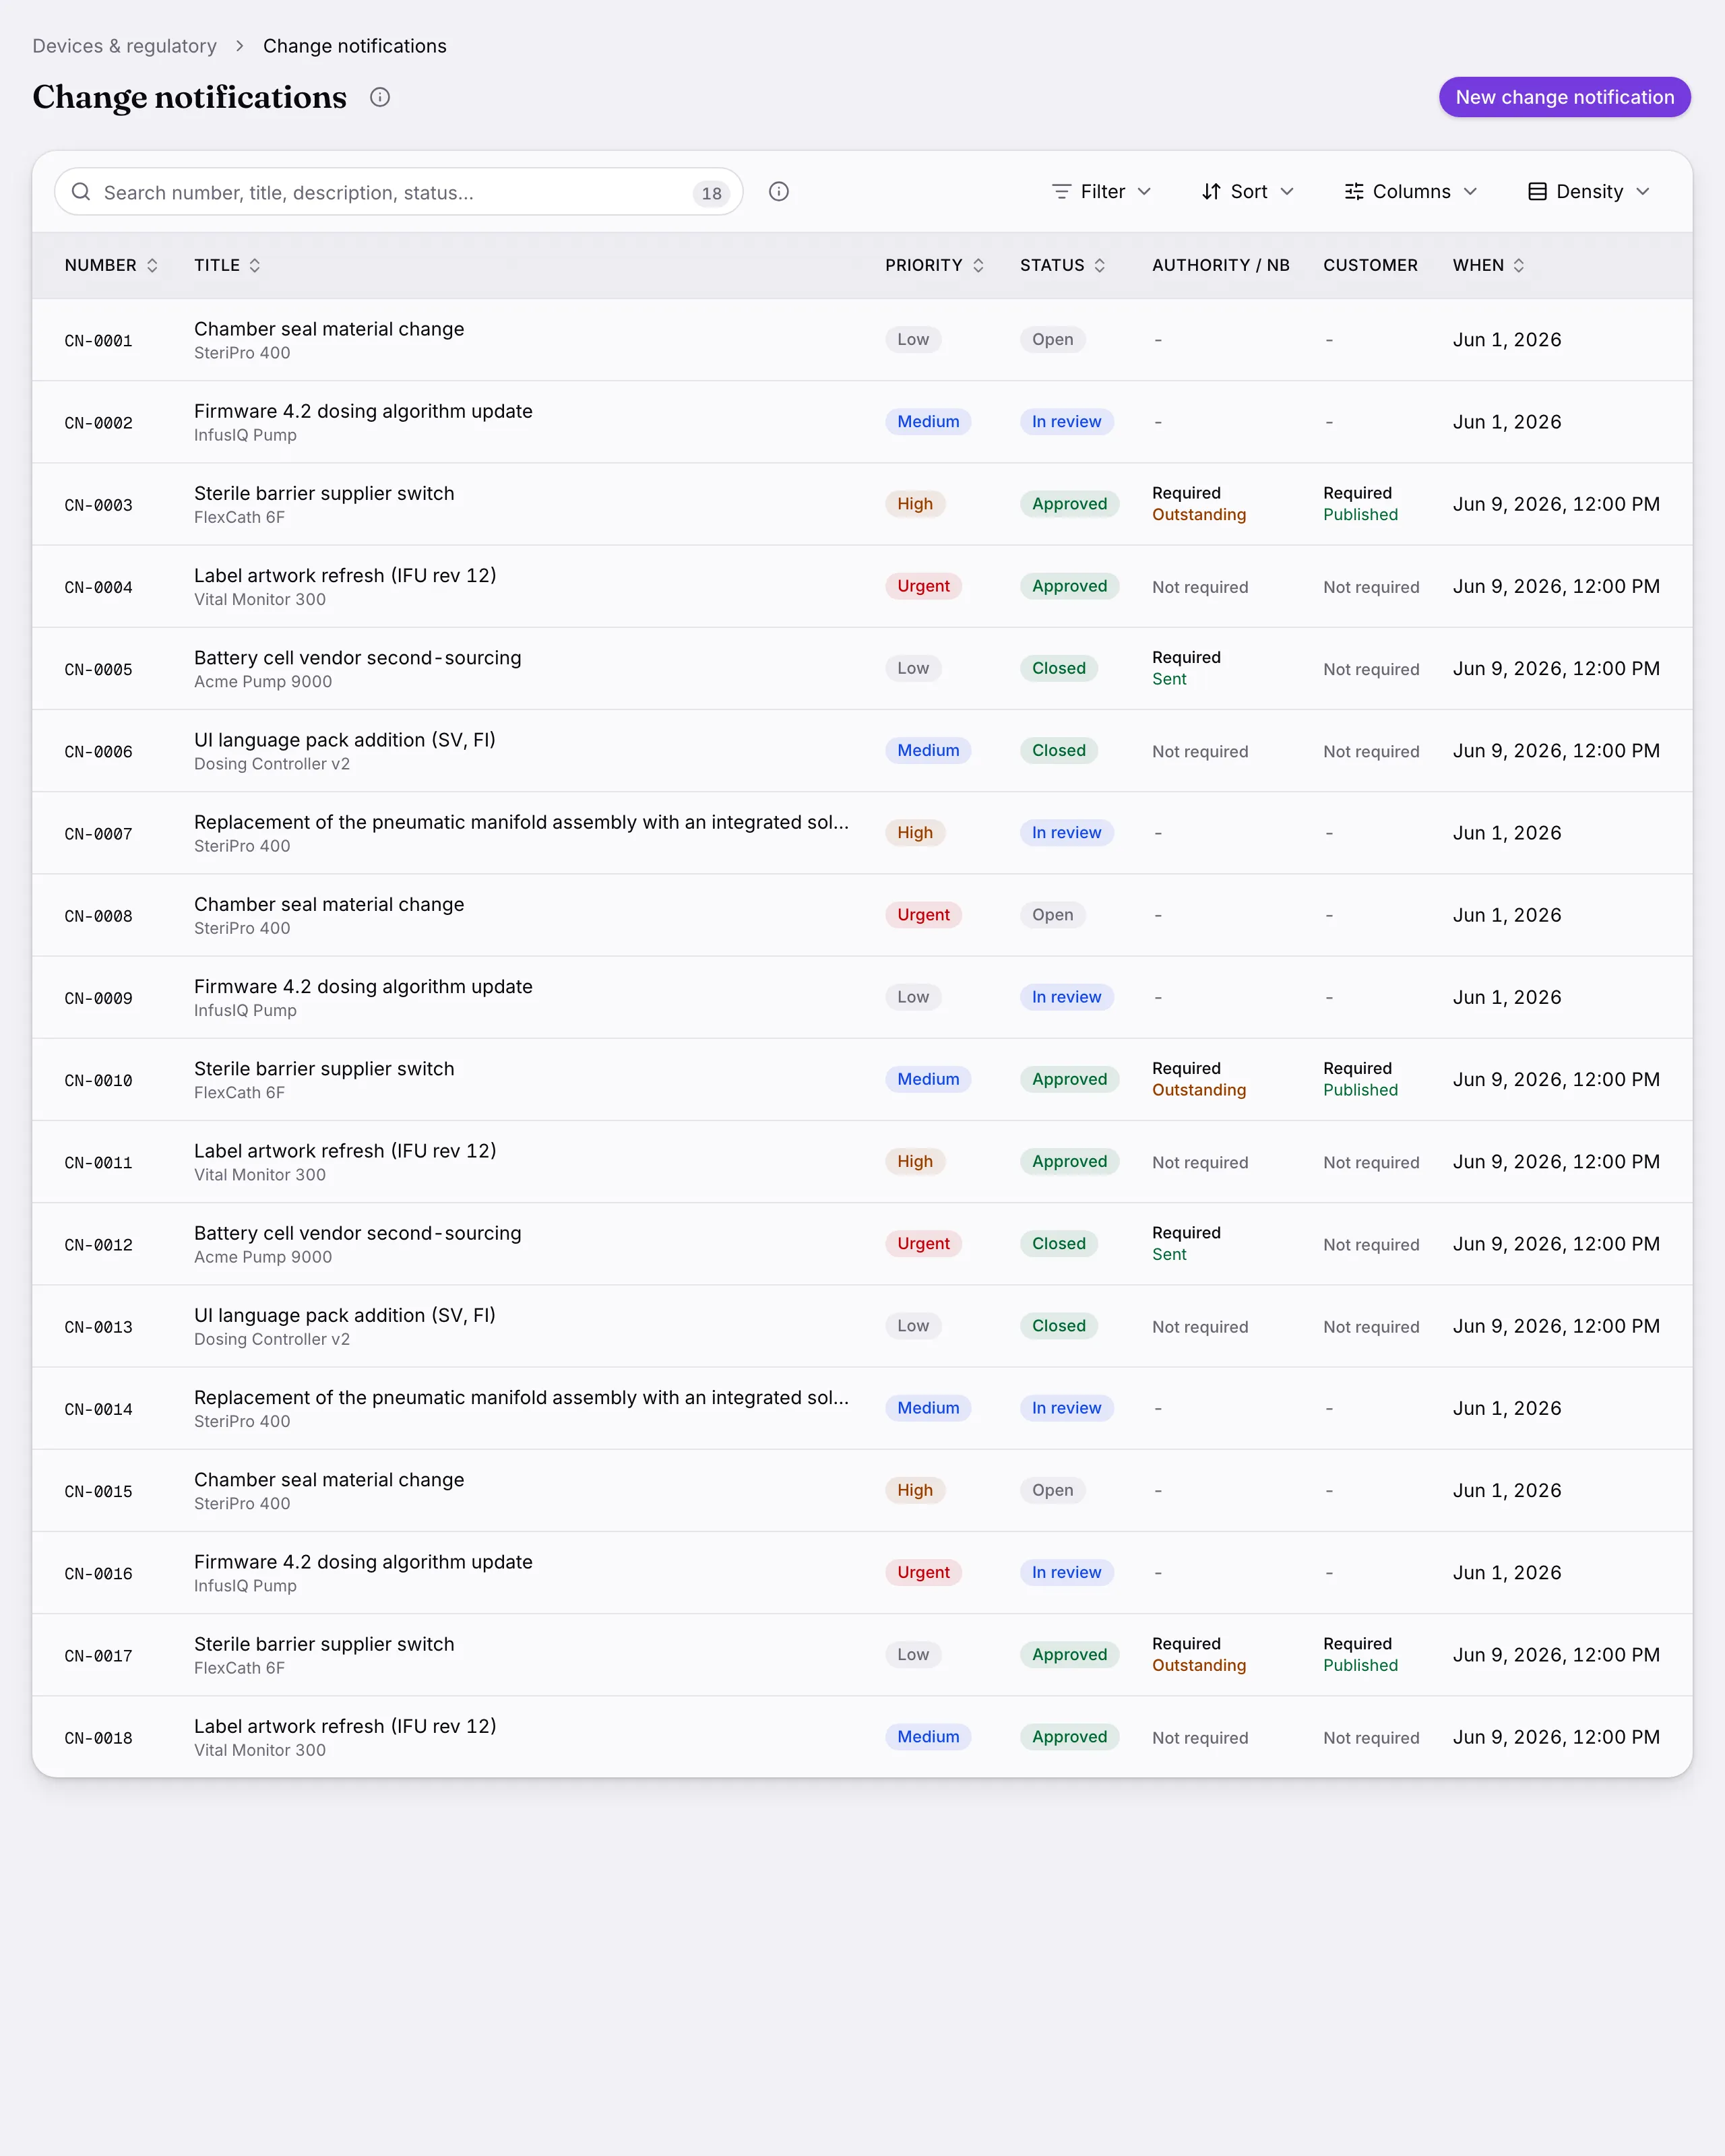Click Urgent priority badge in CN-0004 row
Image resolution: width=1725 pixels, height=2156 pixels.
tap(923, 586)
